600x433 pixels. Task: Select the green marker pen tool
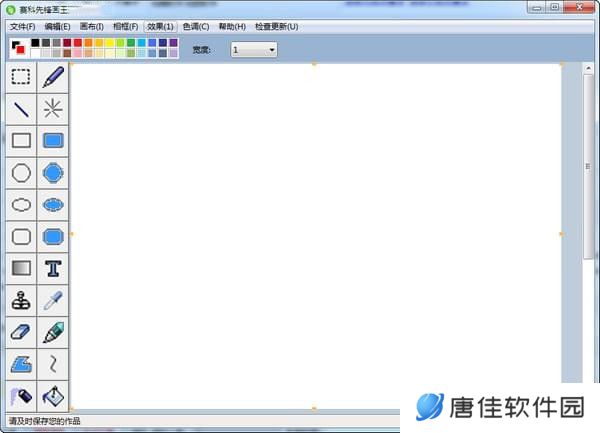tap(53, 332)
